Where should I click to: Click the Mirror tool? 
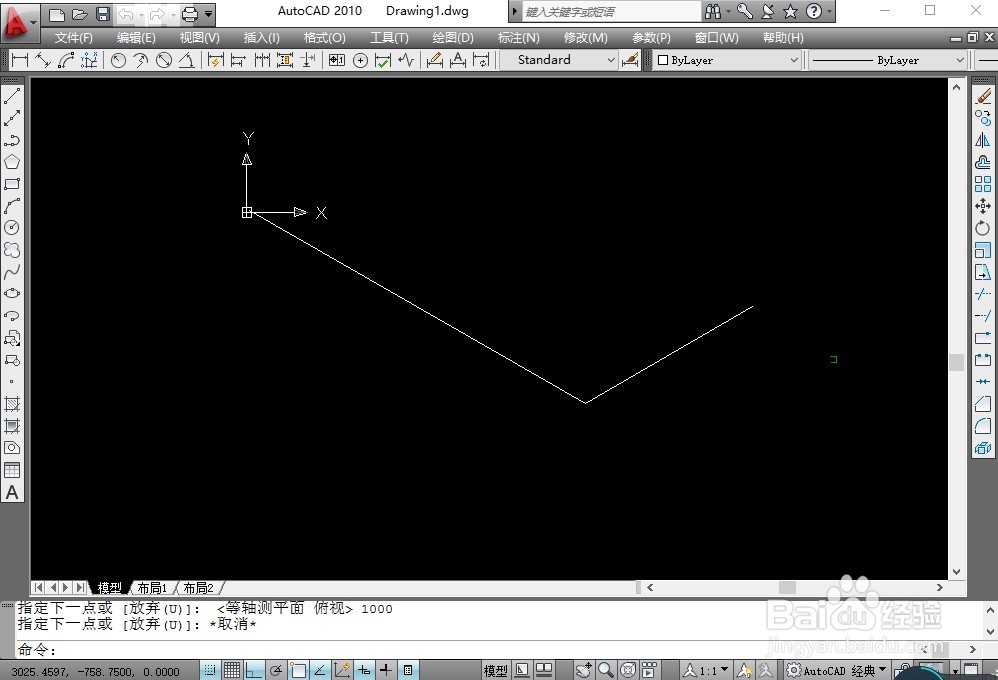pyautogui.click(x=983, y=140)
